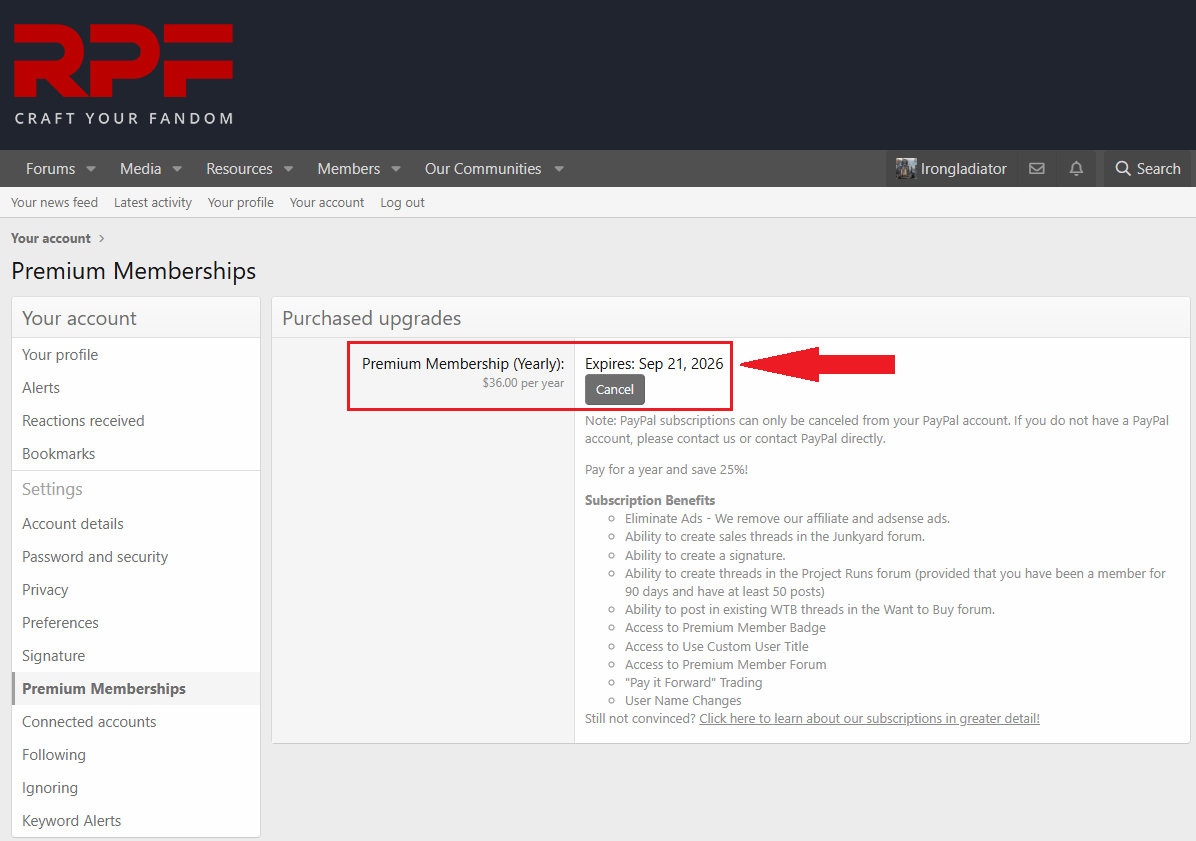Screen dimensions: 1196x841
Task: Click the Search magnifier button
Action: click(x=1147, y=169)
